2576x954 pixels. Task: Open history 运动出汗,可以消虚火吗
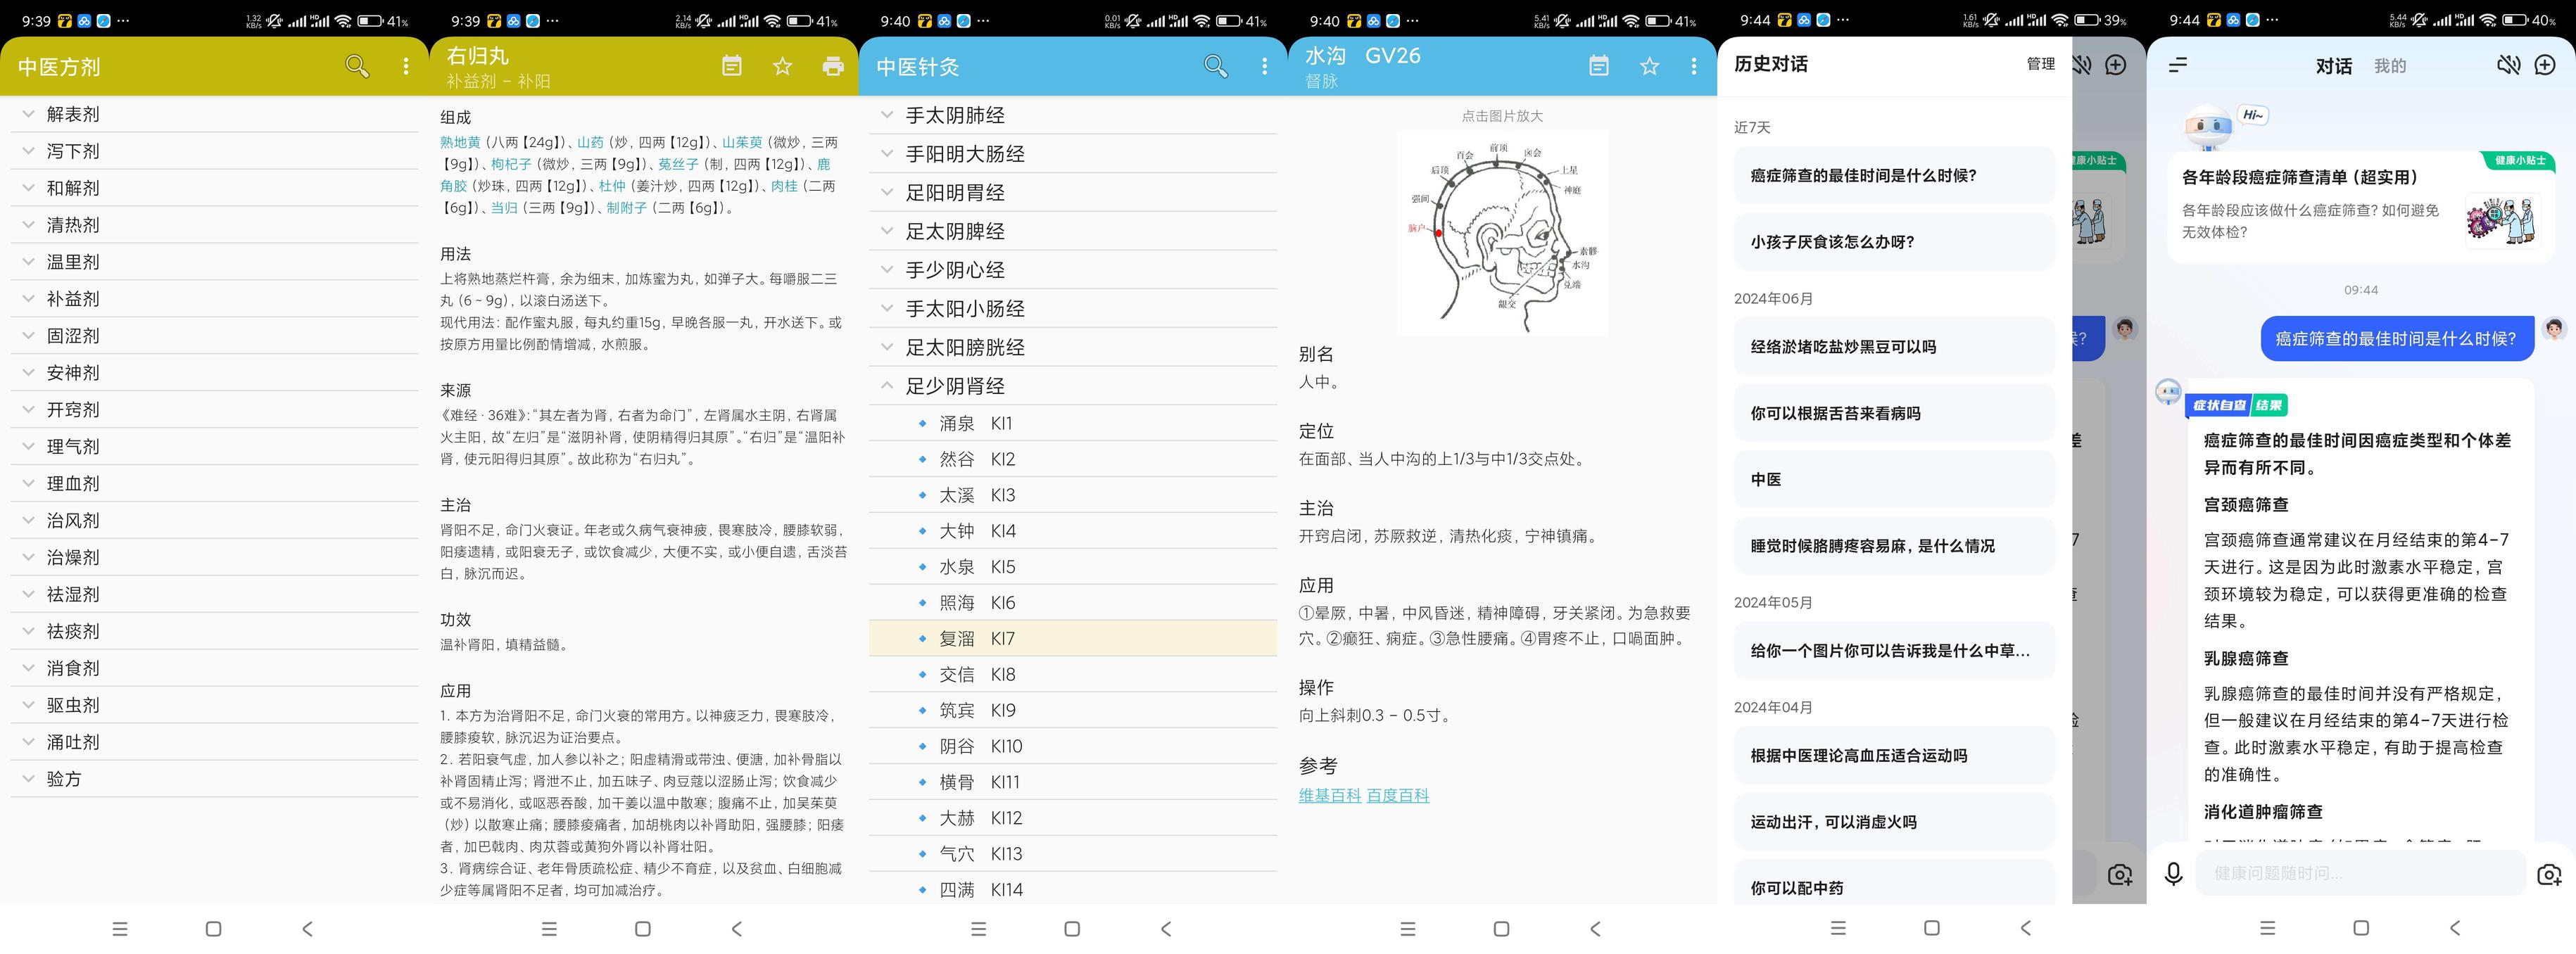[x=1894, y=822]
